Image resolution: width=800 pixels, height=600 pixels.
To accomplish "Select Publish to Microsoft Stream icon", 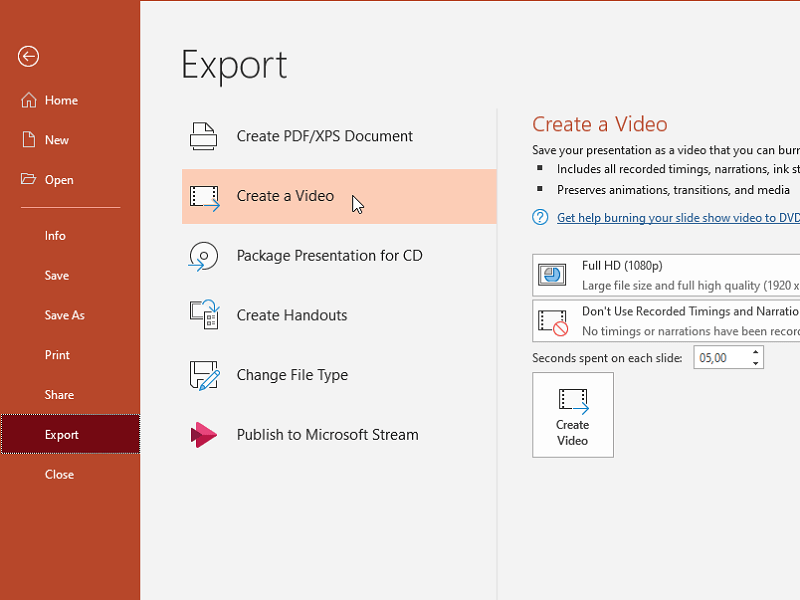I will pyautogui.click(x=203, y=435).
